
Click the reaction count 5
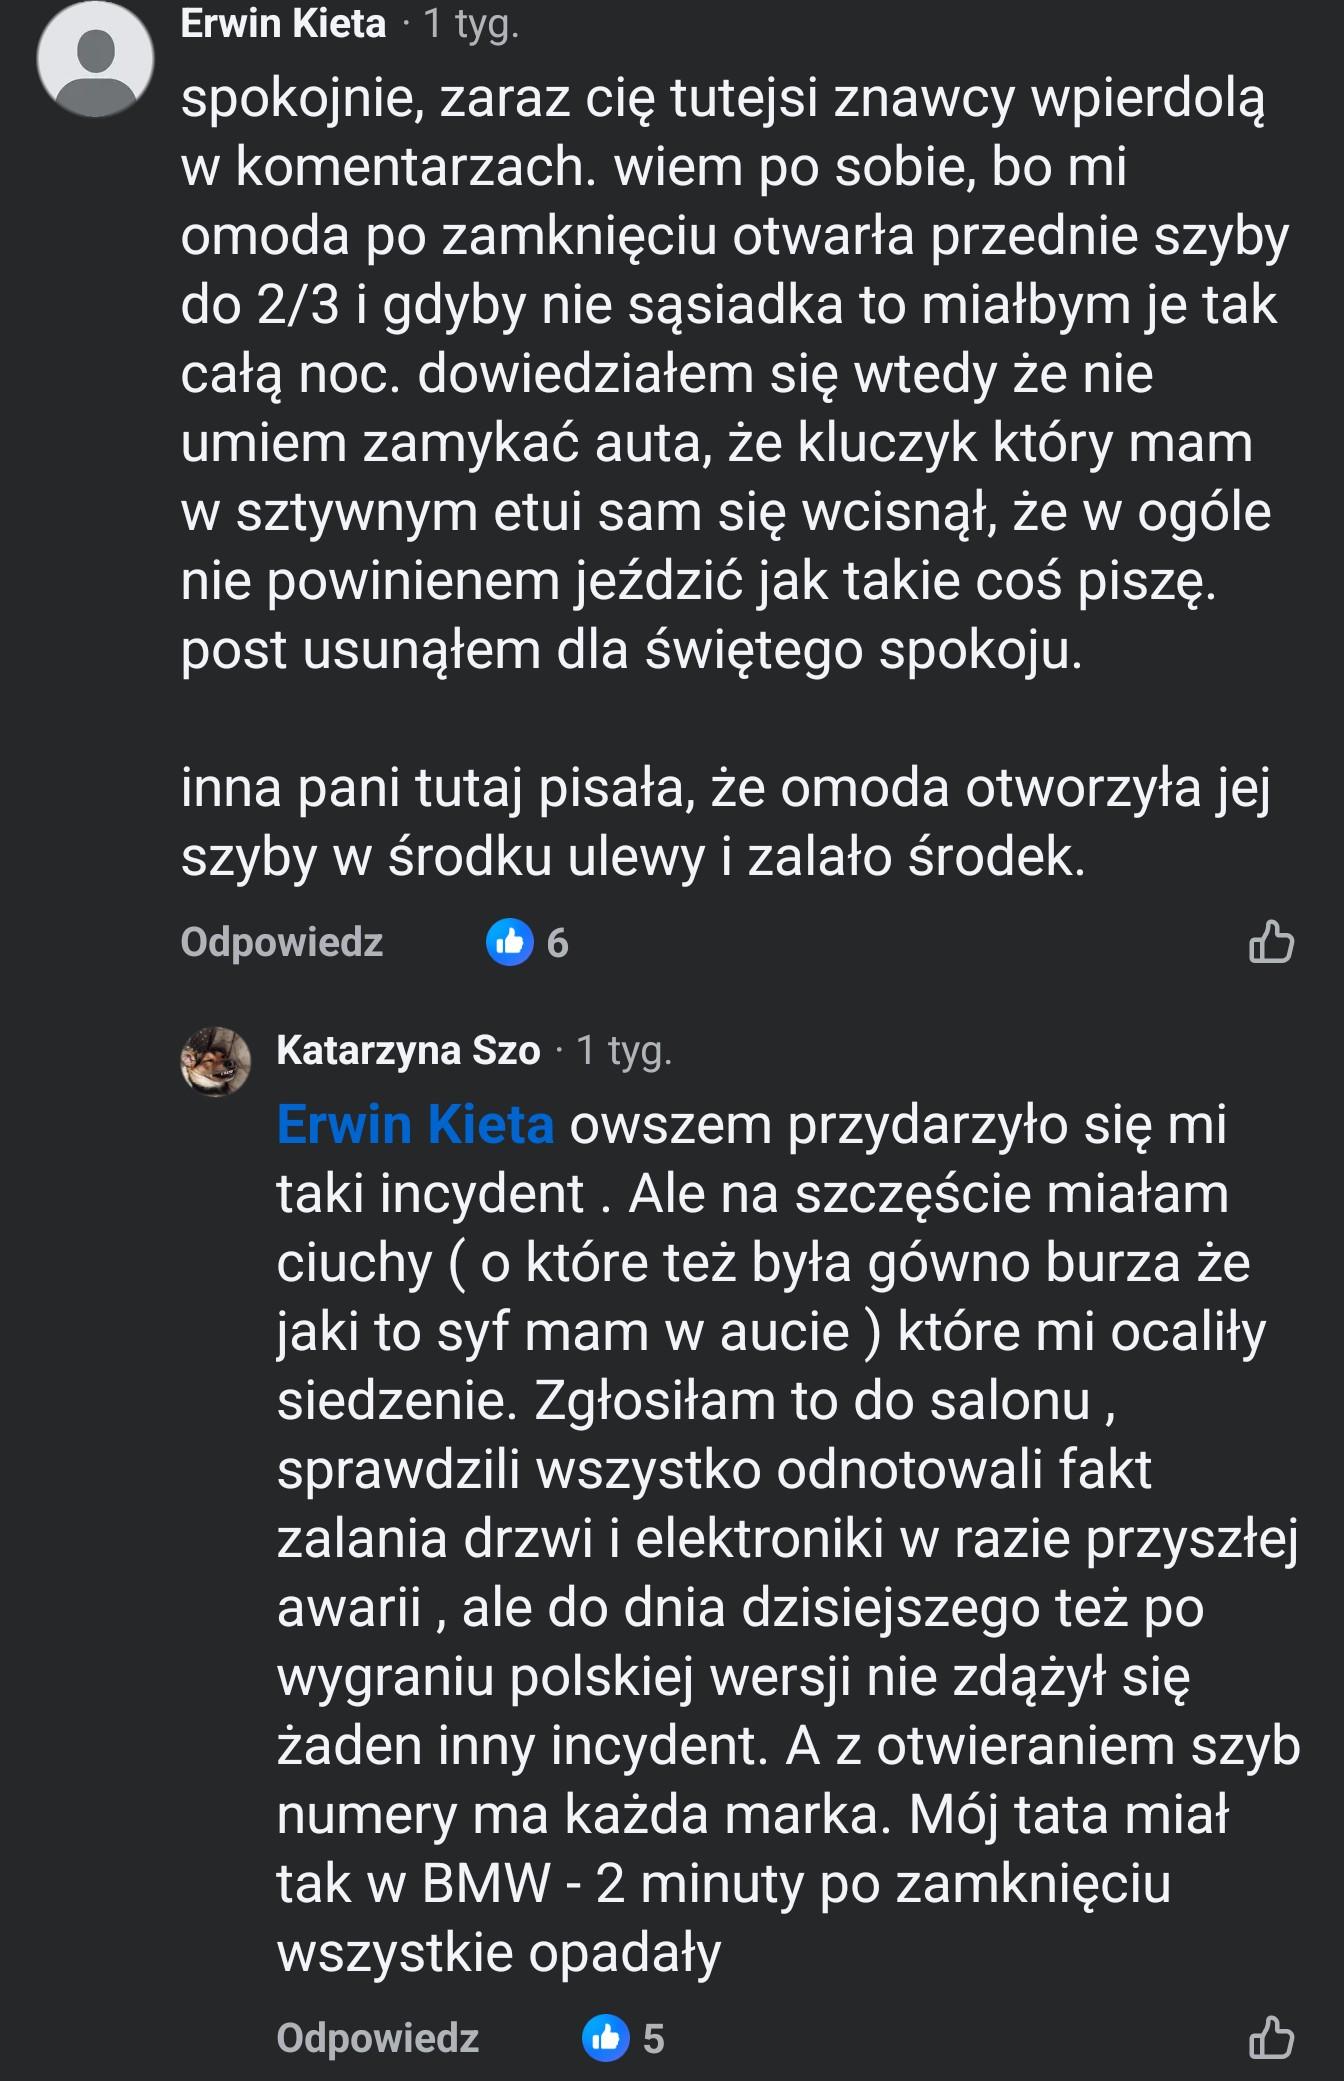click(653, 2038)
